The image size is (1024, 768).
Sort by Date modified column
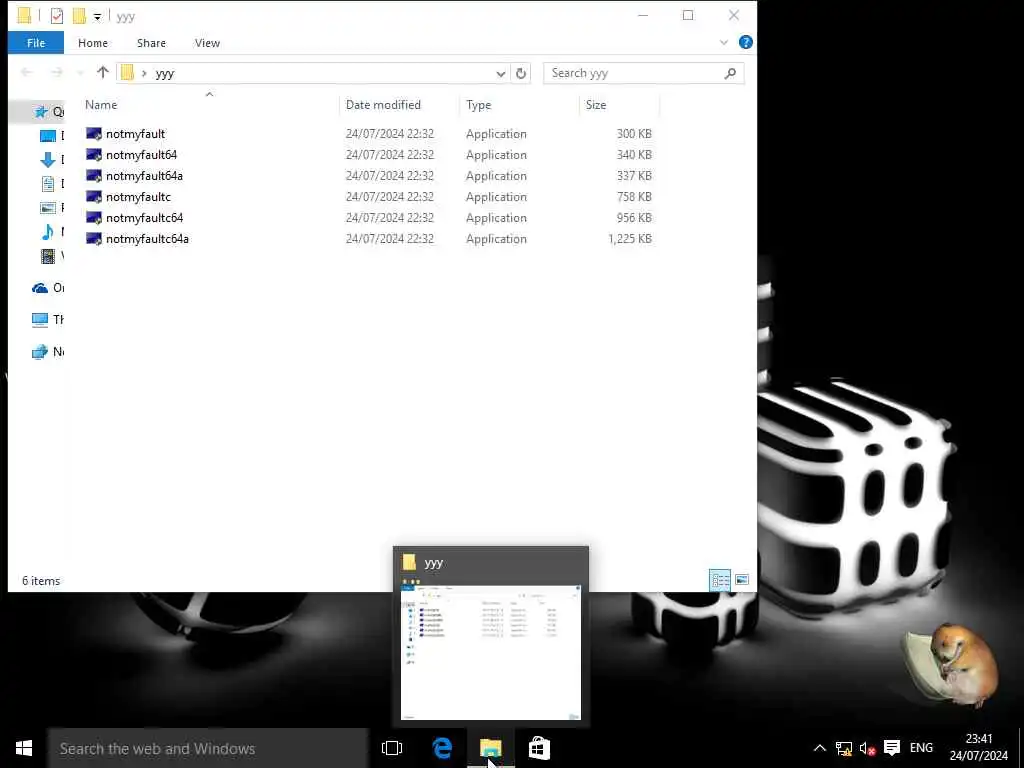click(383, 105)
